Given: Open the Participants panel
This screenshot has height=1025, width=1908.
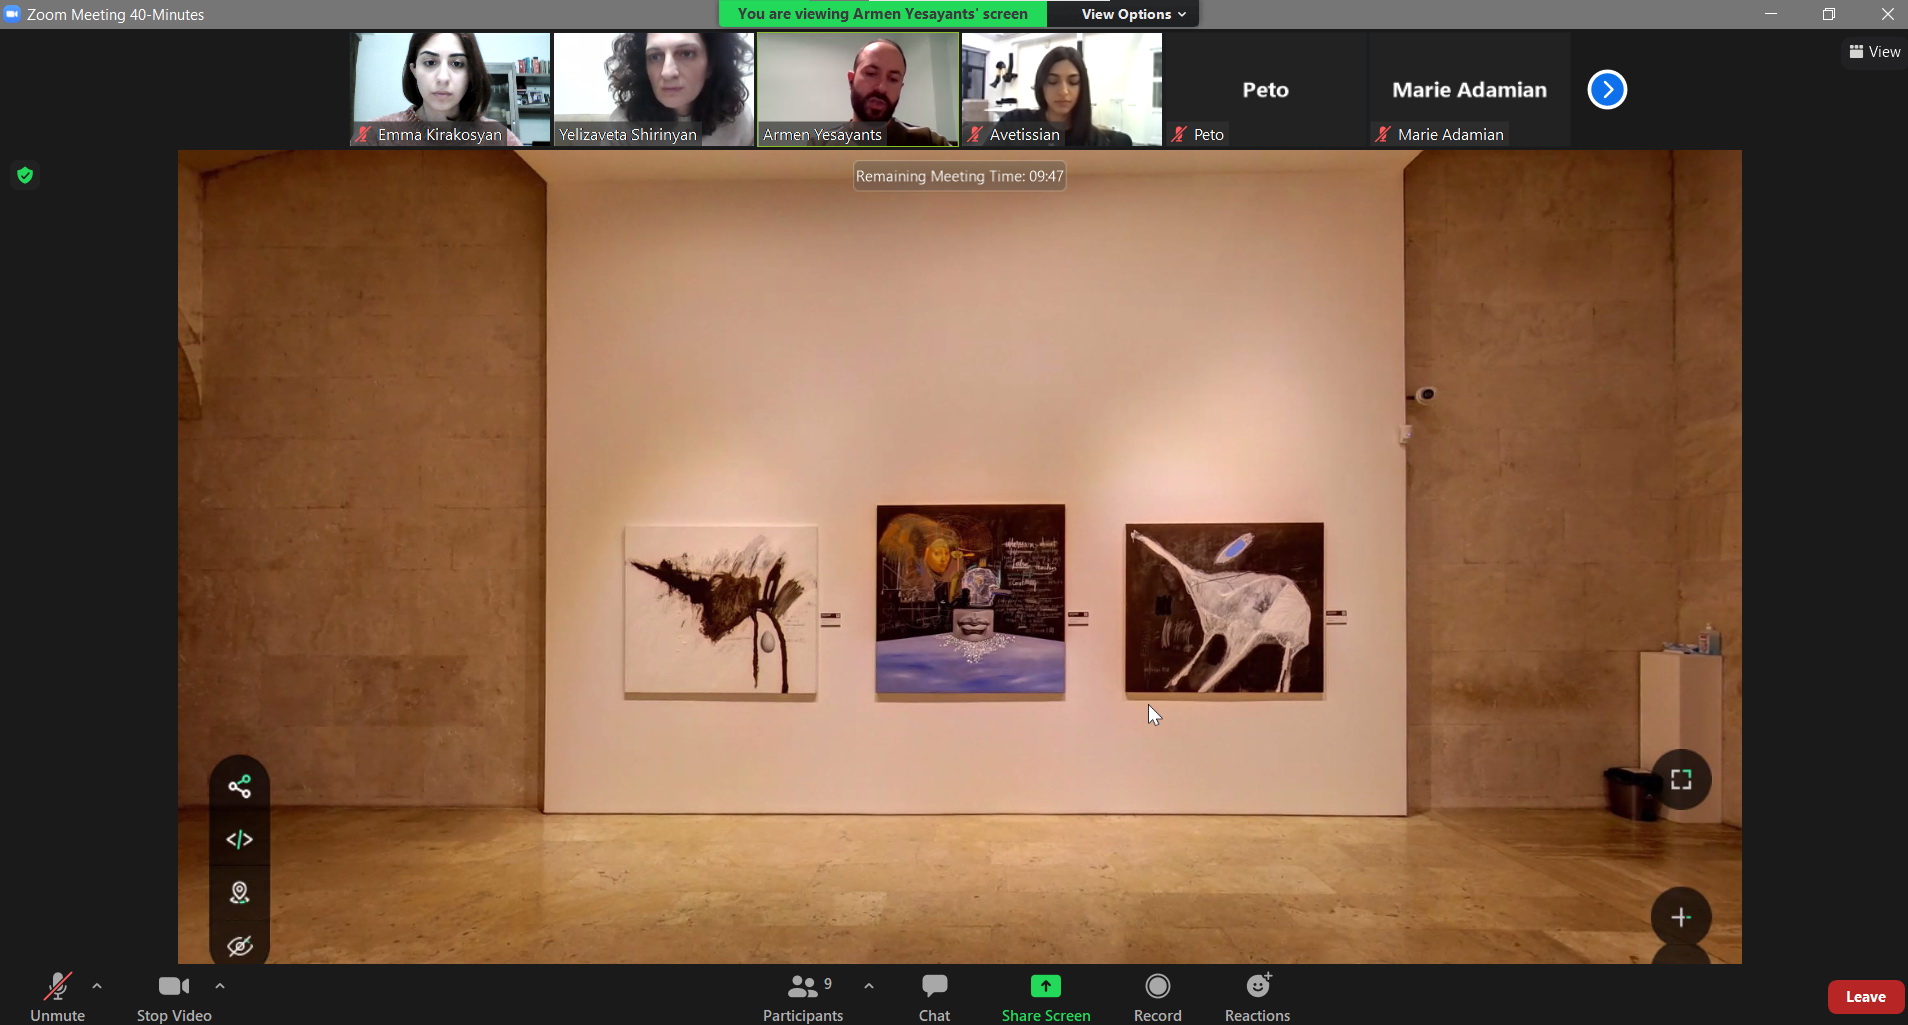Looking at the screenshot, I should point(803,997).
